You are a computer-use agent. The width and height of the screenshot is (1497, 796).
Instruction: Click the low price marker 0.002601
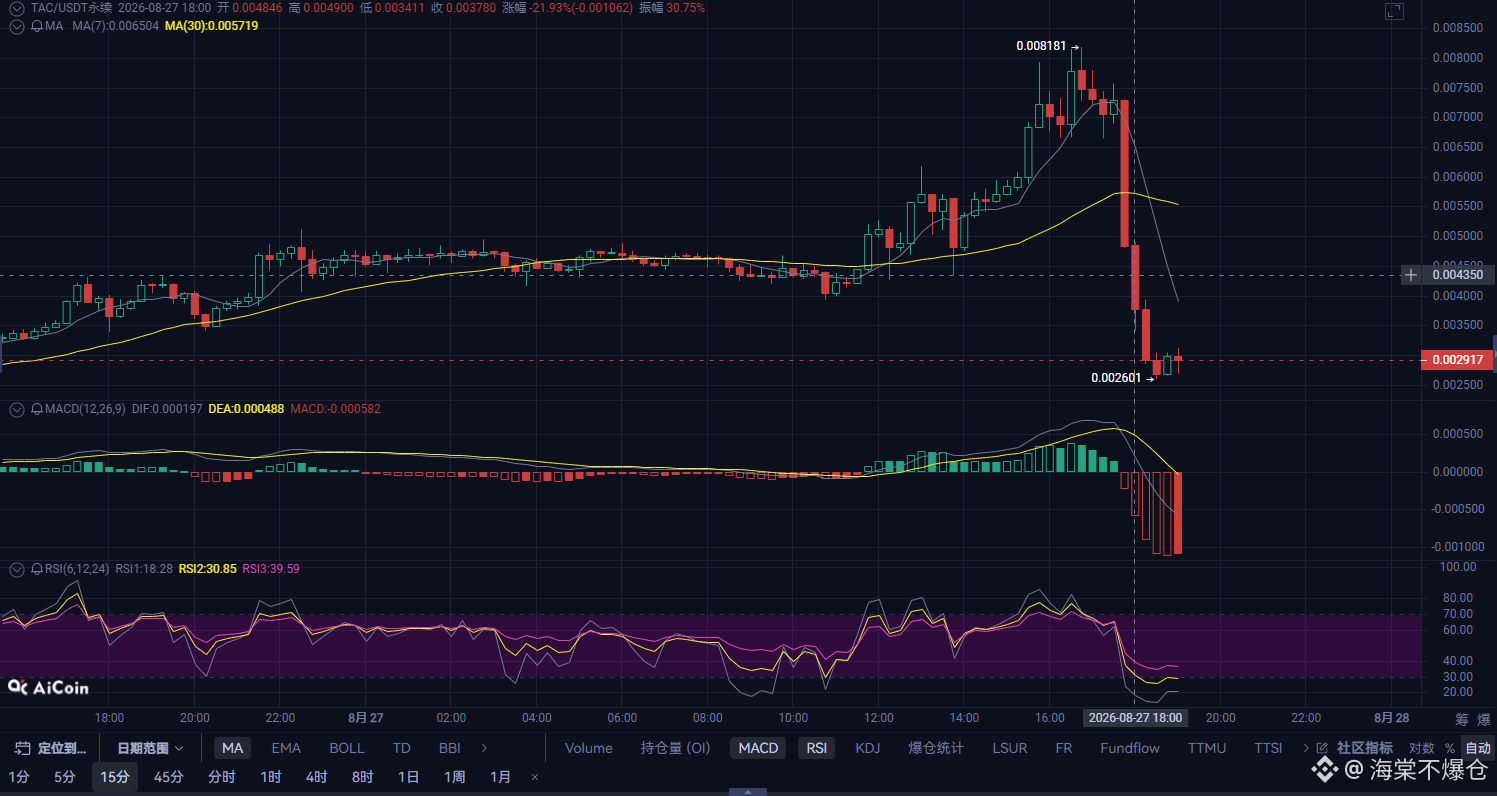pos(1116,378)
